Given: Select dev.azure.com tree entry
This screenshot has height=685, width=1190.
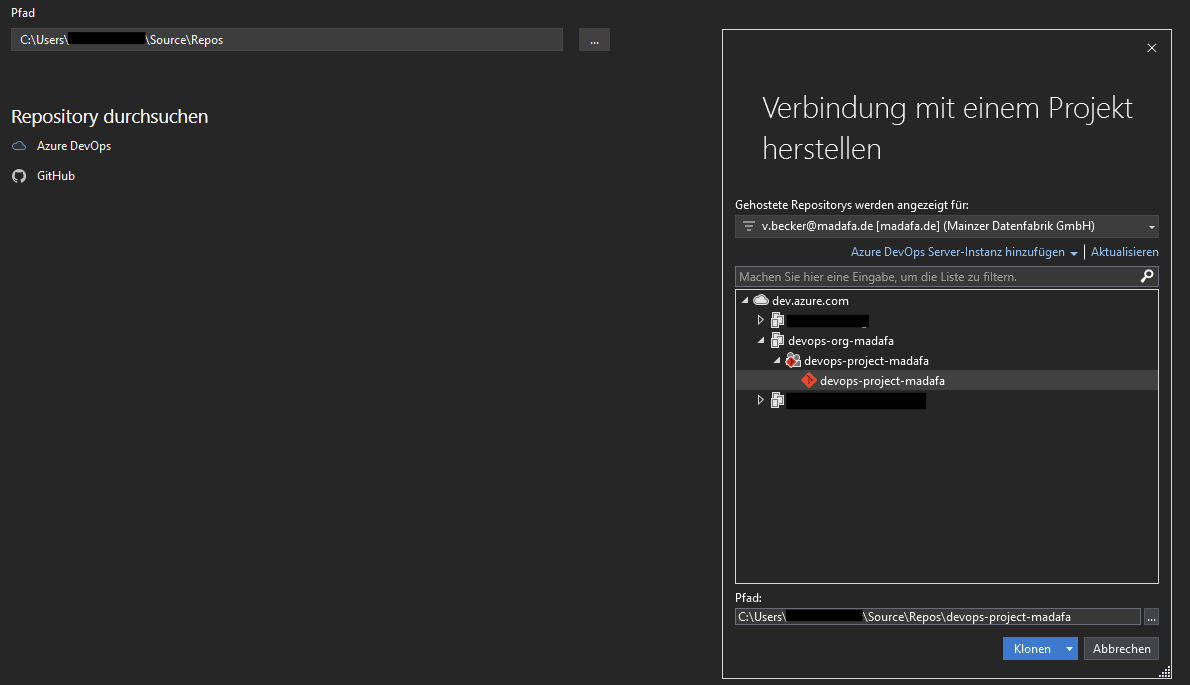Looking at the screenshot, I should click(x=810, y=300).
